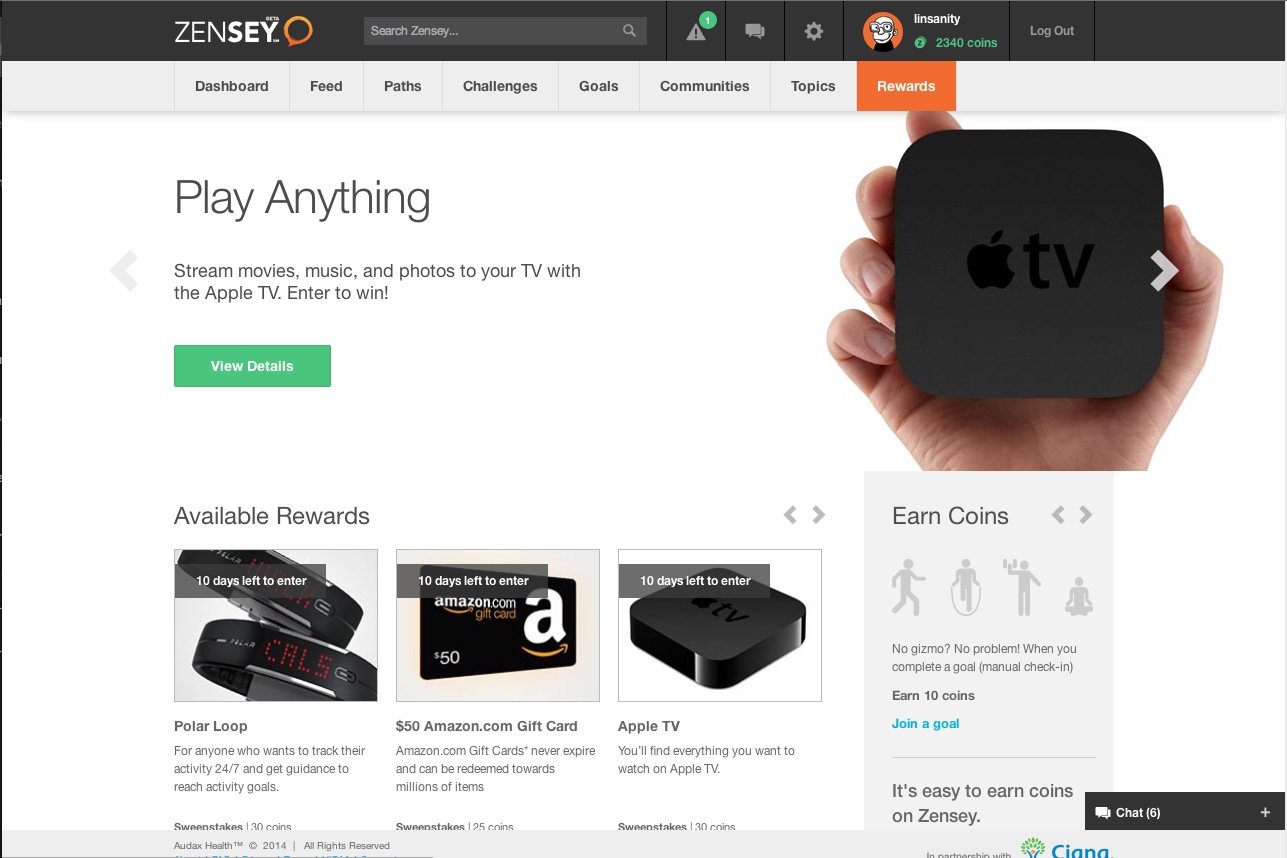
Task: Follow the Join a goal link
Action: (925, 724)
